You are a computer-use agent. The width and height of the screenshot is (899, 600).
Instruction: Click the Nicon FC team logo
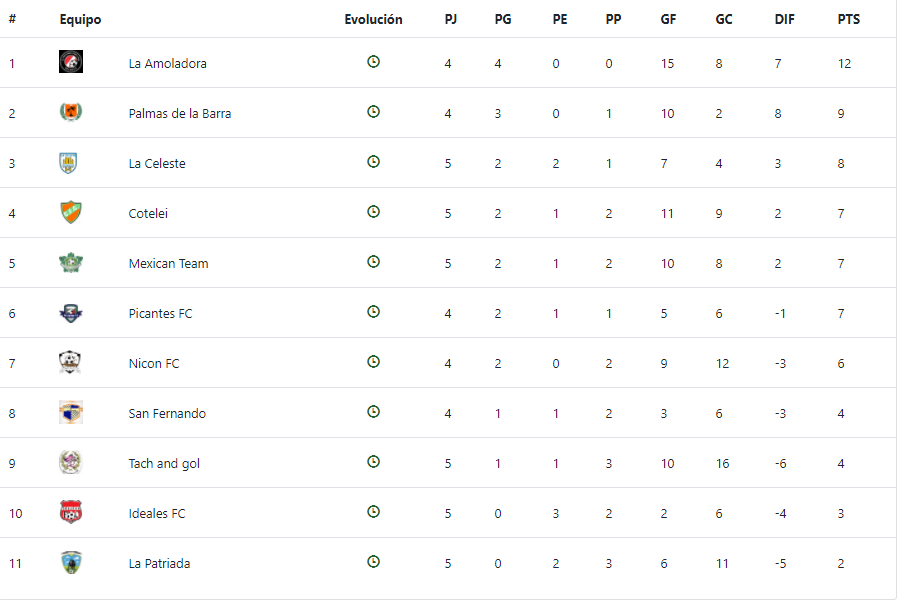tap(71, 363)
